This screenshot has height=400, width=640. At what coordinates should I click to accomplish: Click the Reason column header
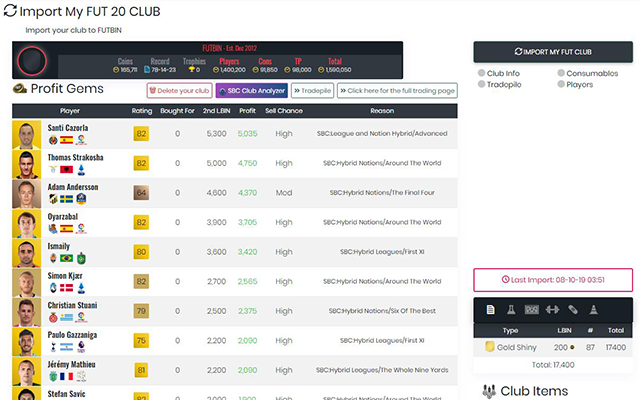pyautogui.click(x=382, y=111)
